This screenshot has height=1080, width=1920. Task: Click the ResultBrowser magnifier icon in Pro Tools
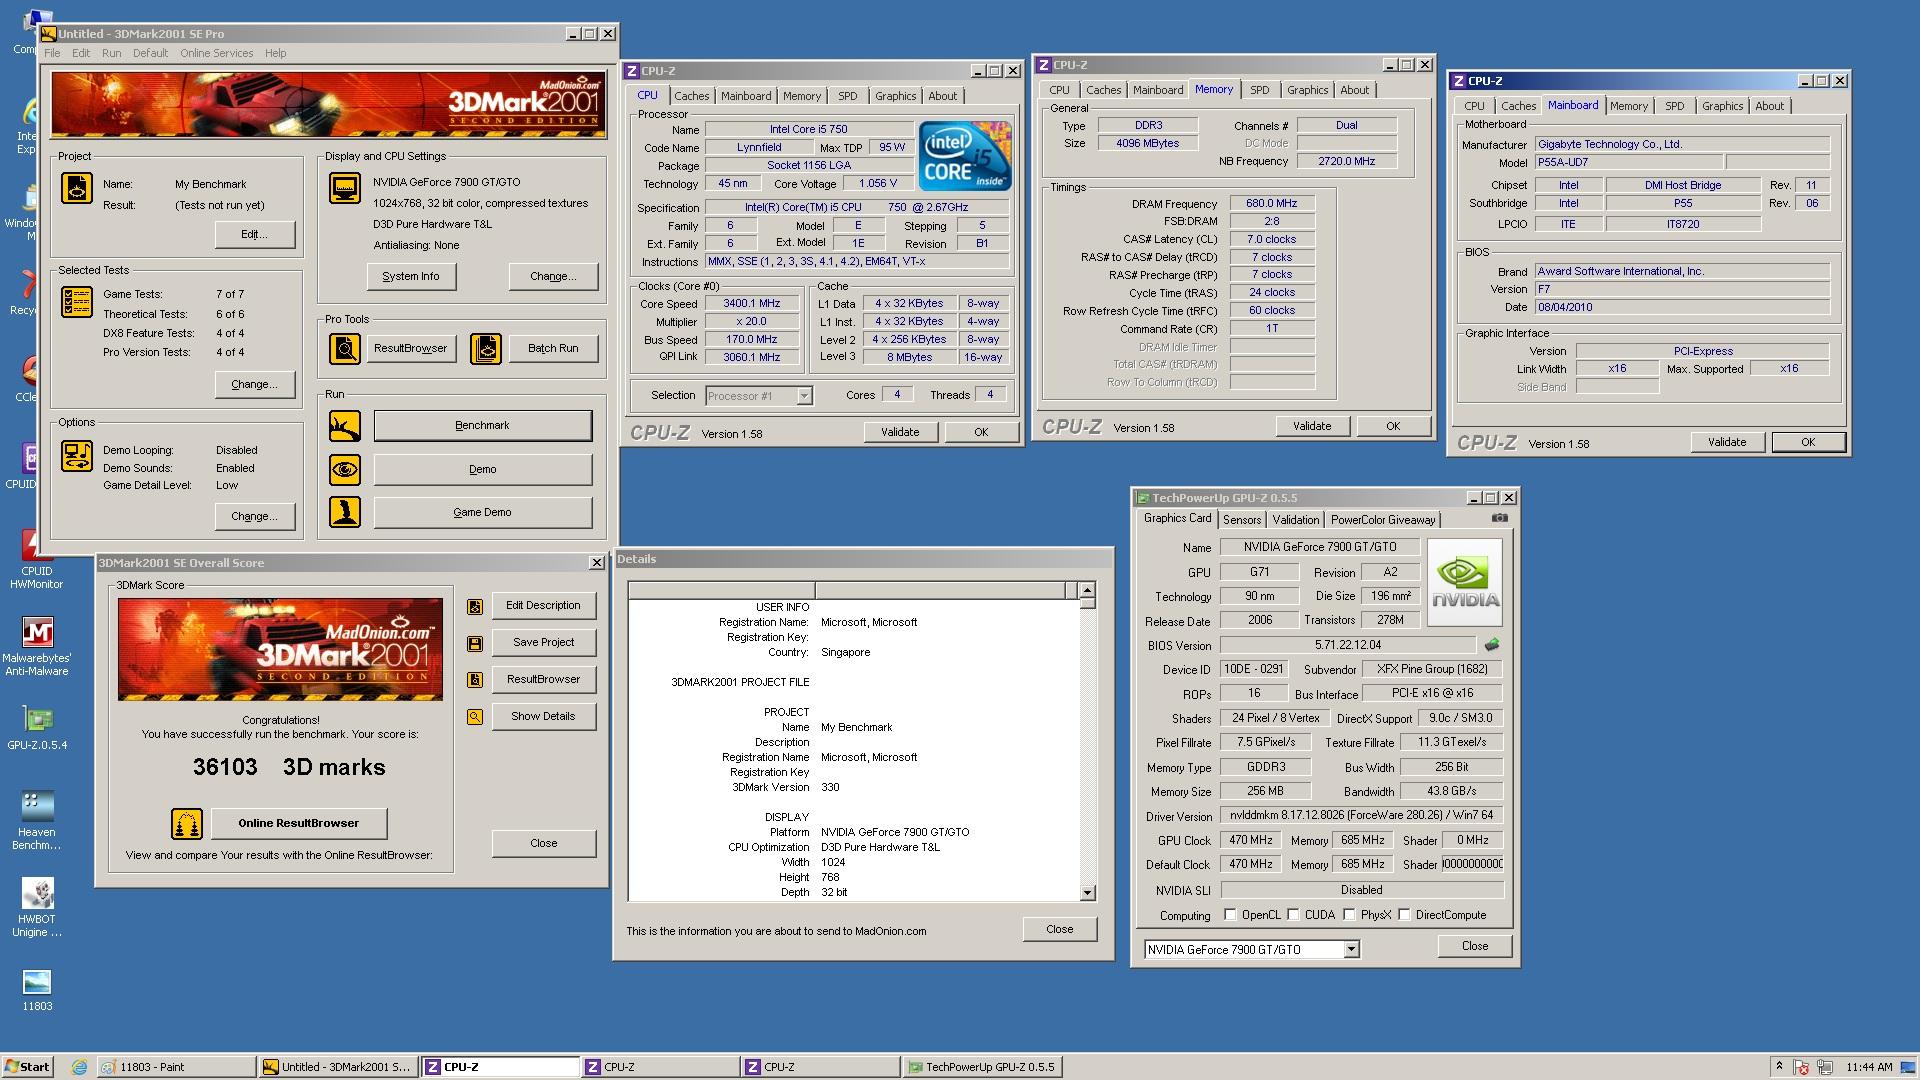(345, 348)
